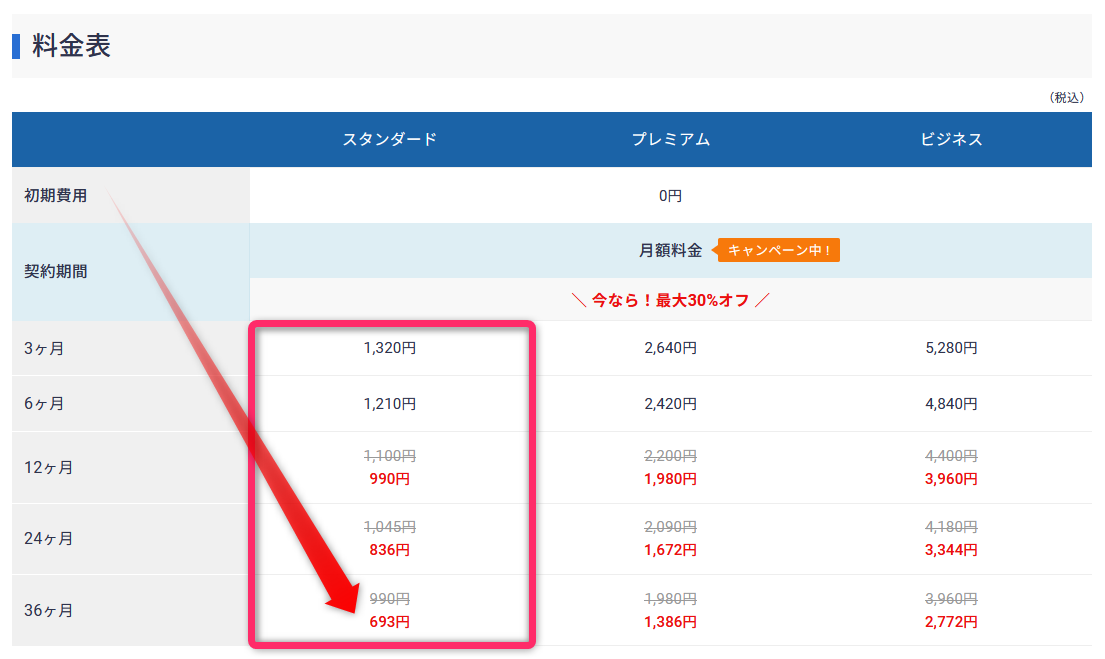Select the ビジネス plan header
Viewport: 1105px width, 659px height.
[951, 139]
